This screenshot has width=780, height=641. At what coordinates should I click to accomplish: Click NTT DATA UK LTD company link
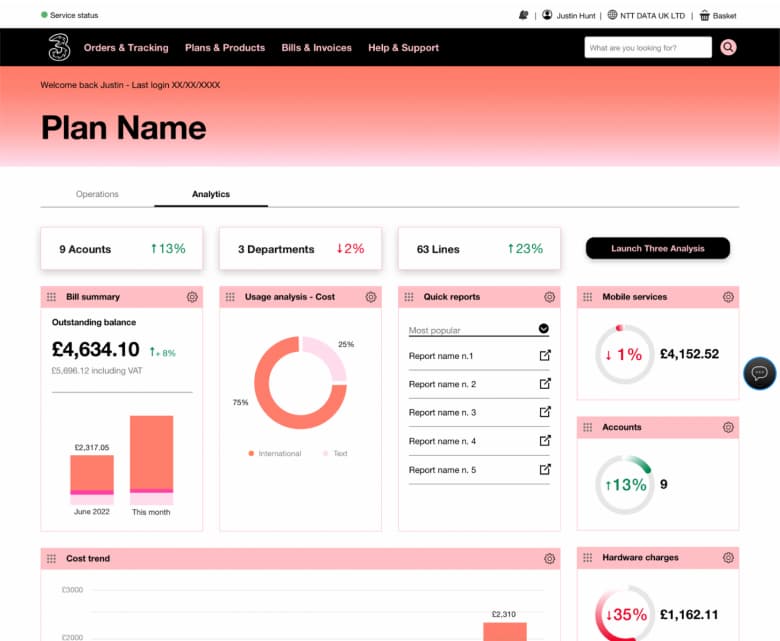coord(652,16)
